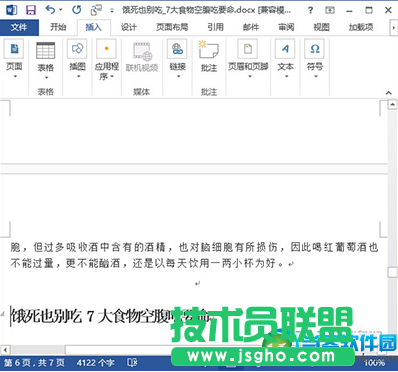Expand the 文本 Text dropdown arrow
This screenshot has height=372, width=398.
point(287,77)
